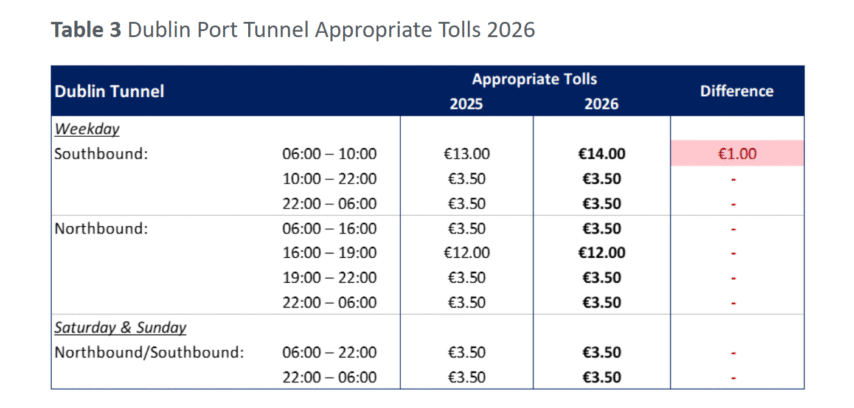
Task: Select the 06:00 – 16:00 time slot
Action: 329,228
